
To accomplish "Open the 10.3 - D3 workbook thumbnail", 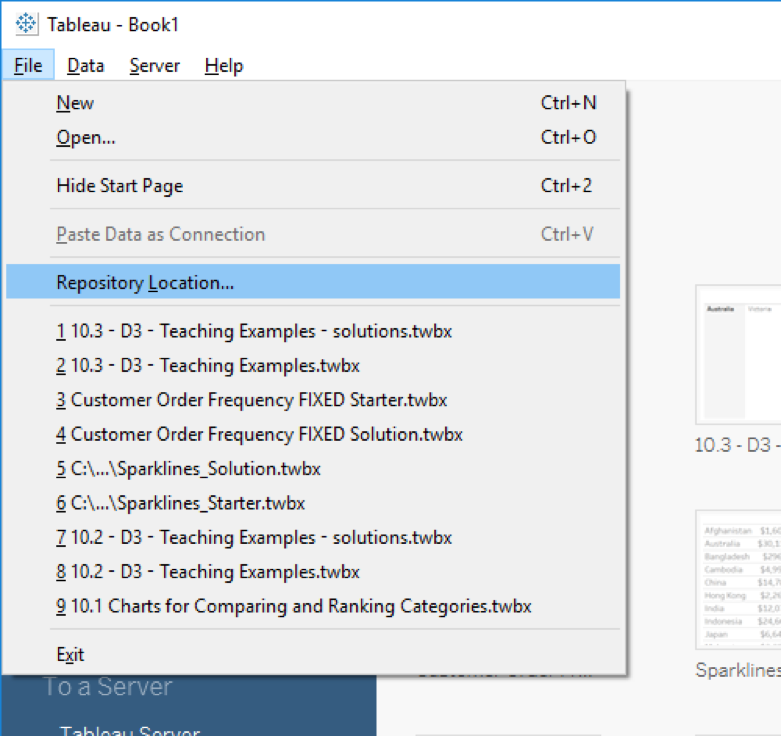I will 739,355.
